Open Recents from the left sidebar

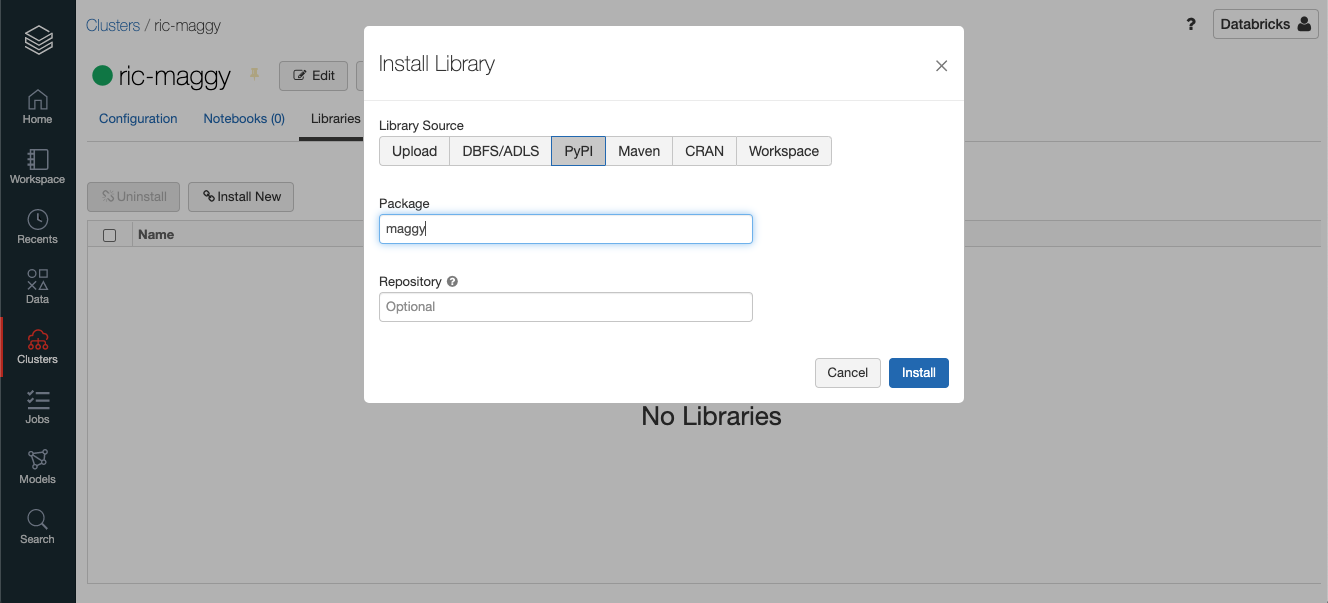click(x=37, y=222)
